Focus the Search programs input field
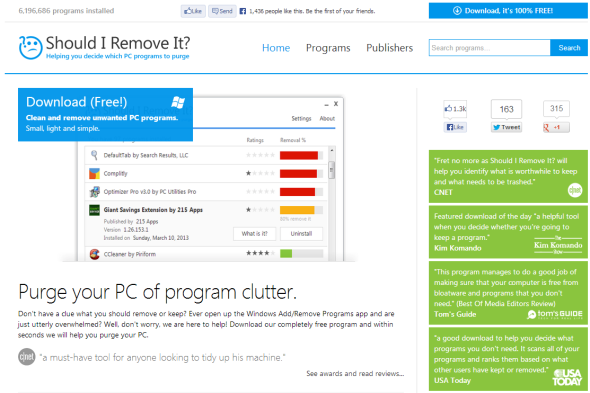 click(490, 48)
